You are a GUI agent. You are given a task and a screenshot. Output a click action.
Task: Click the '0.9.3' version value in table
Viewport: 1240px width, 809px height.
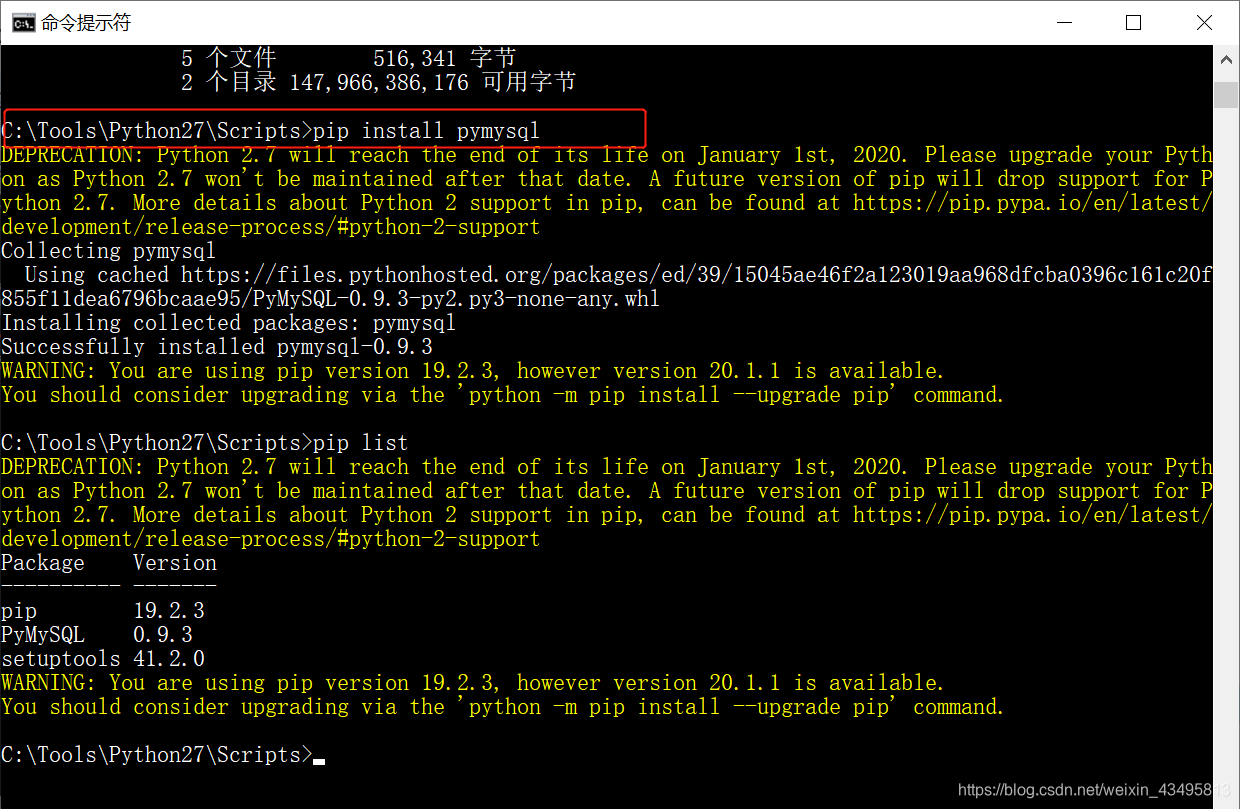tap(163, 635)
